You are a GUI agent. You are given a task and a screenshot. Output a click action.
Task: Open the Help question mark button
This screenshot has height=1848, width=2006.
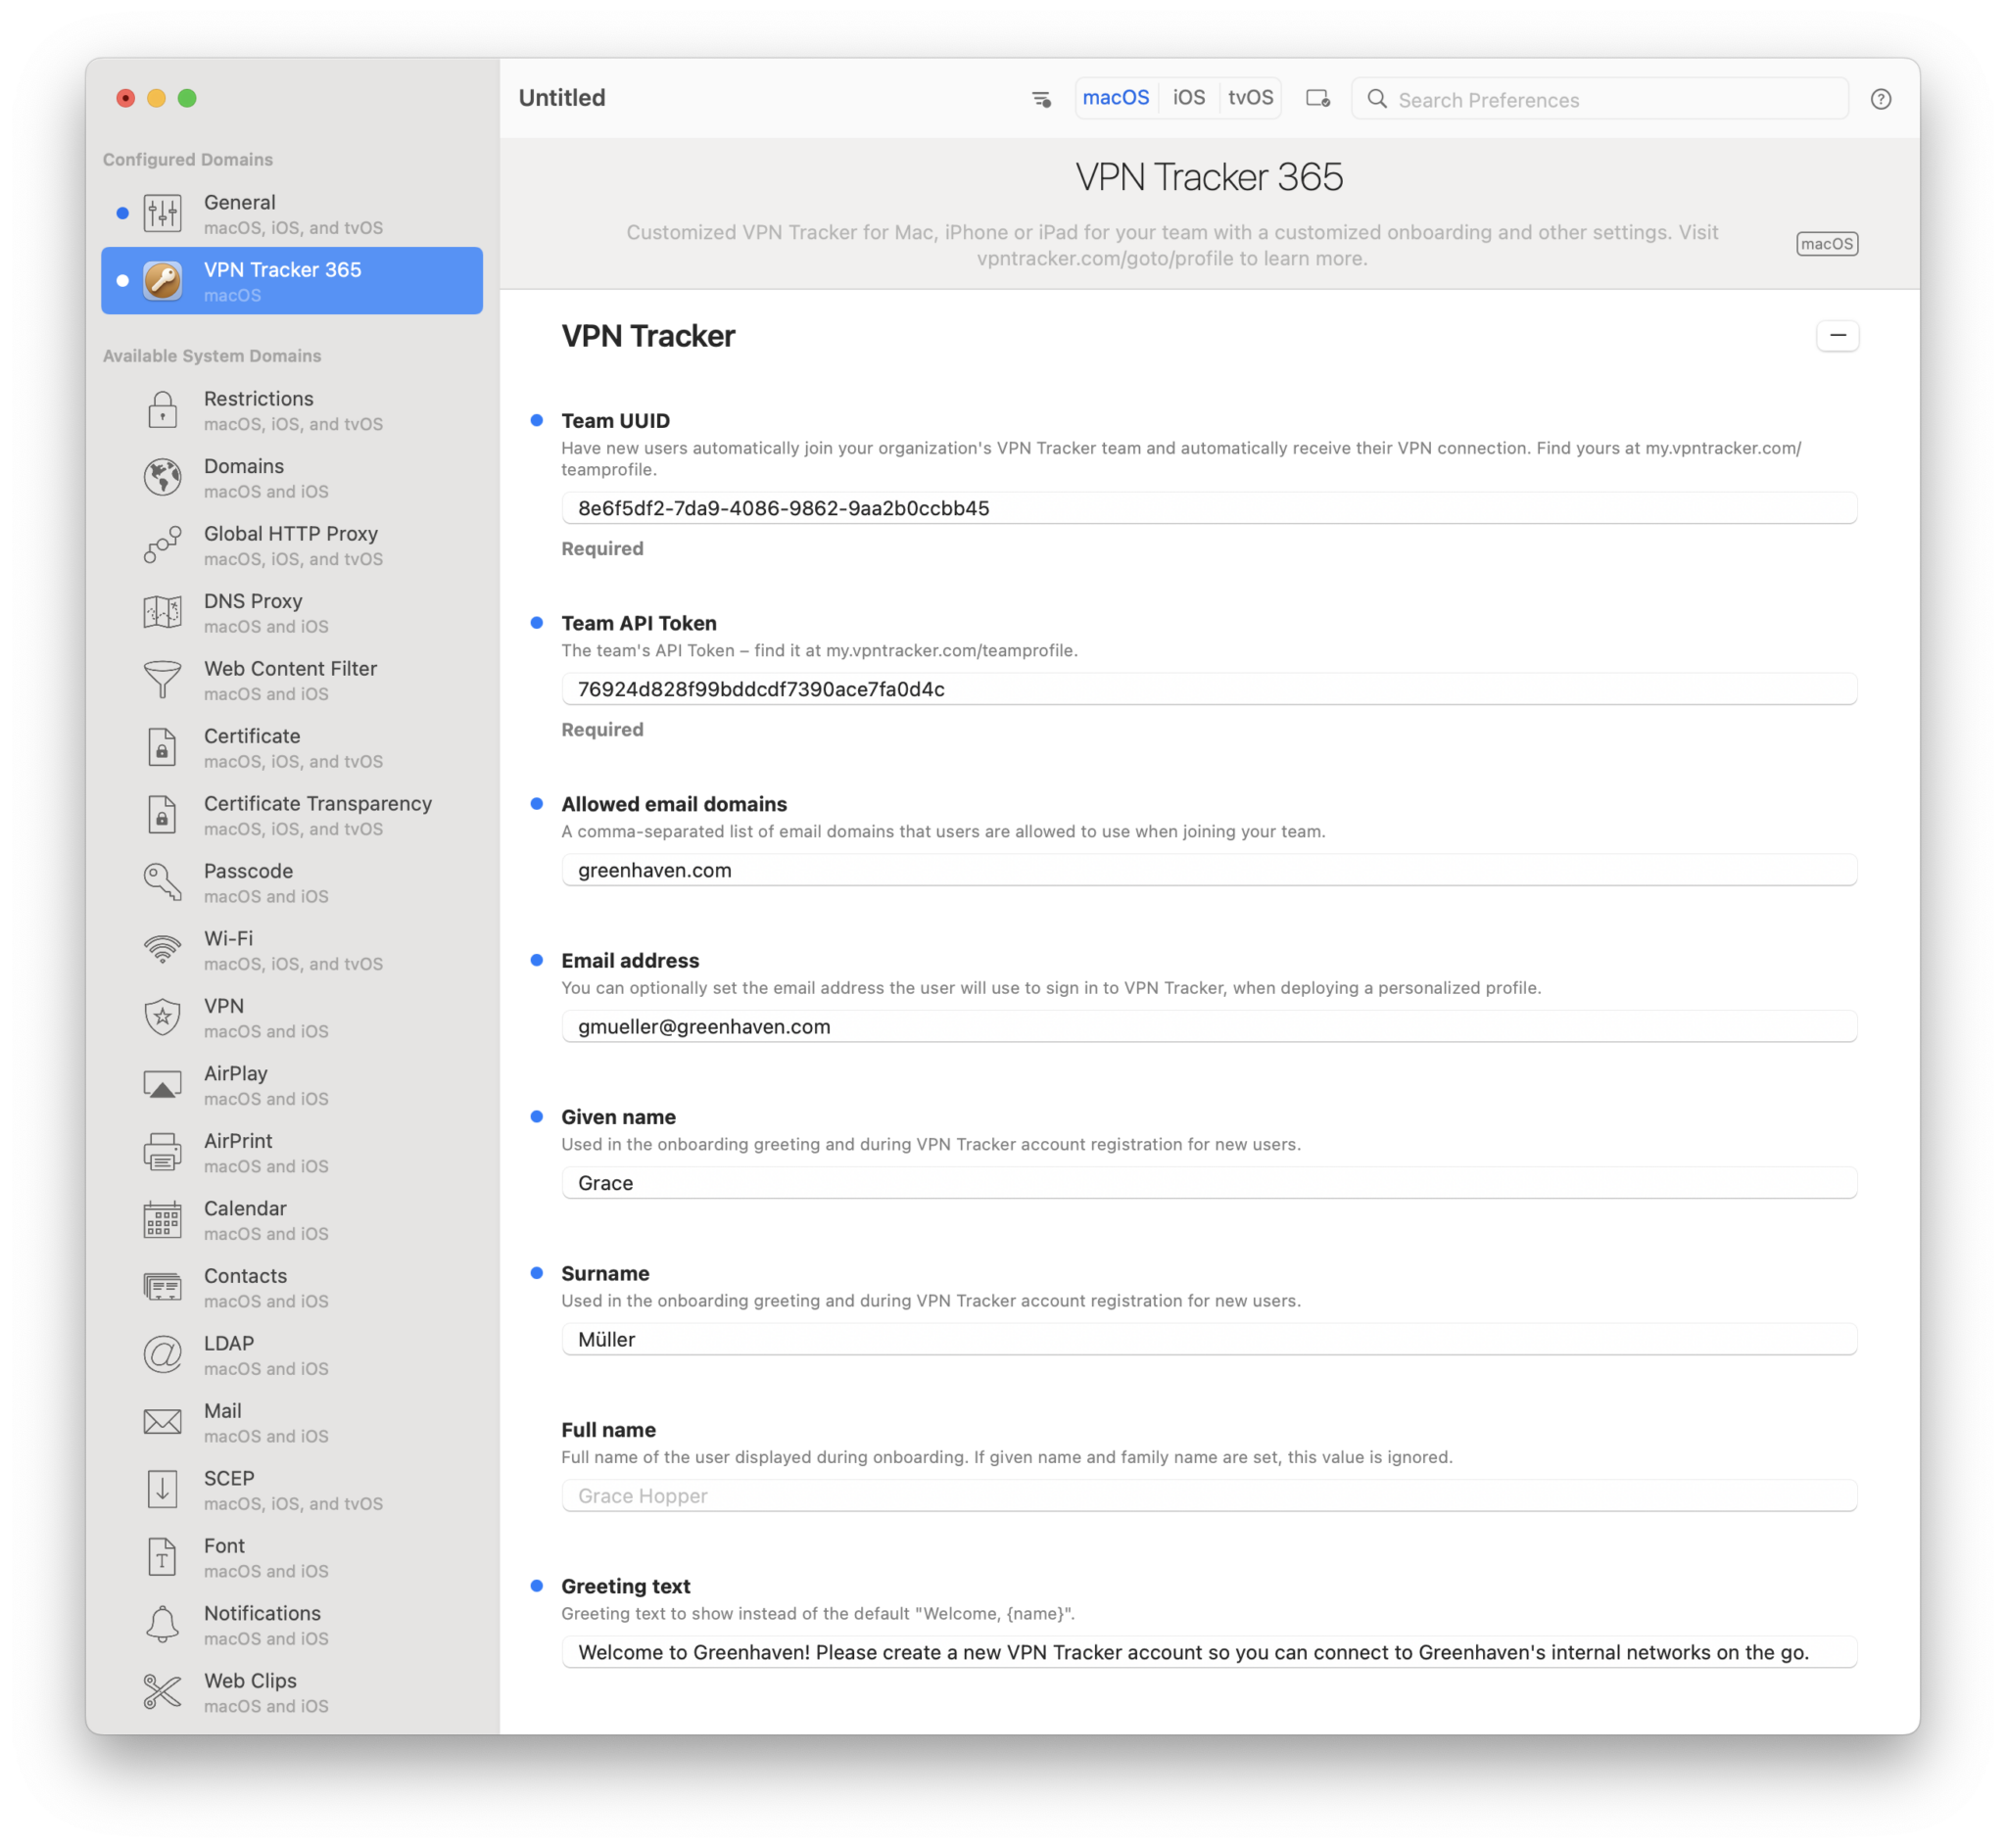(1881, 98)
